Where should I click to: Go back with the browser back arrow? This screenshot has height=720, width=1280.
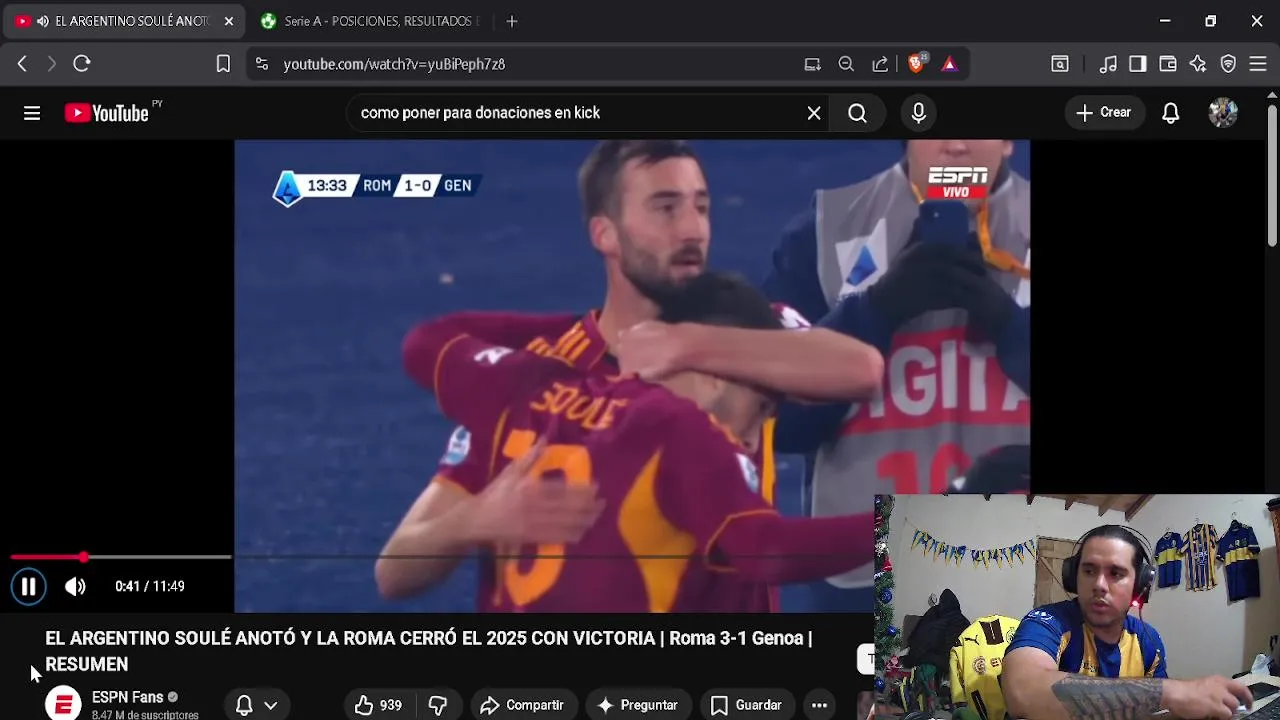[x=22, y=64]
